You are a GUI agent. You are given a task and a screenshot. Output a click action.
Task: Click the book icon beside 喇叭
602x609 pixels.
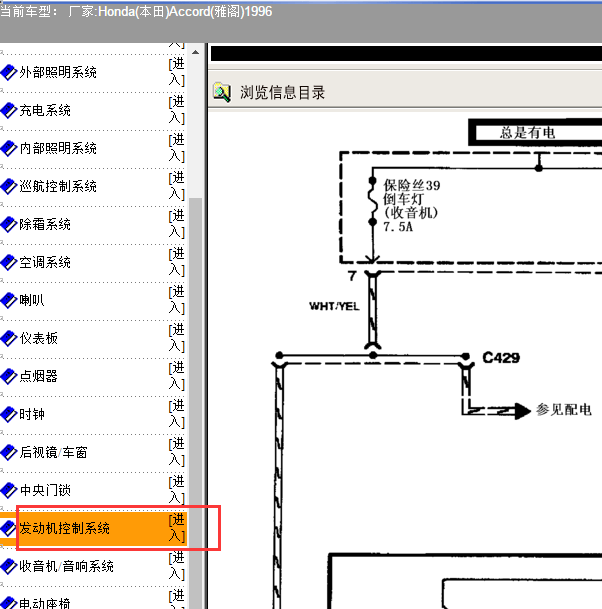coord(9,300)
